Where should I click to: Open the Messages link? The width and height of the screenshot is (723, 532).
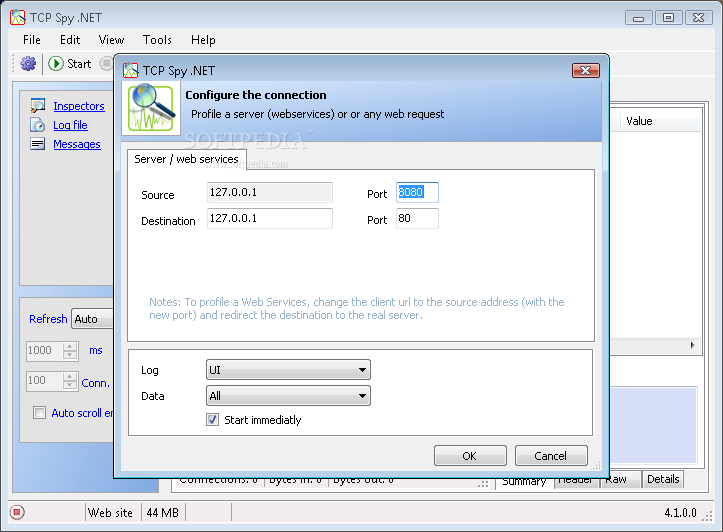[x=77, y=144]
